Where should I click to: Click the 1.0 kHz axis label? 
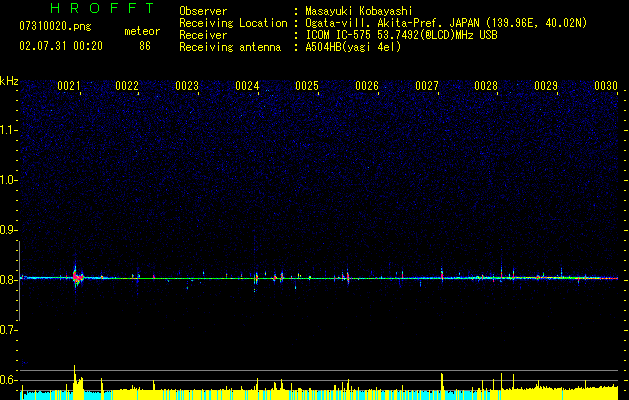[x=8, y=180]
